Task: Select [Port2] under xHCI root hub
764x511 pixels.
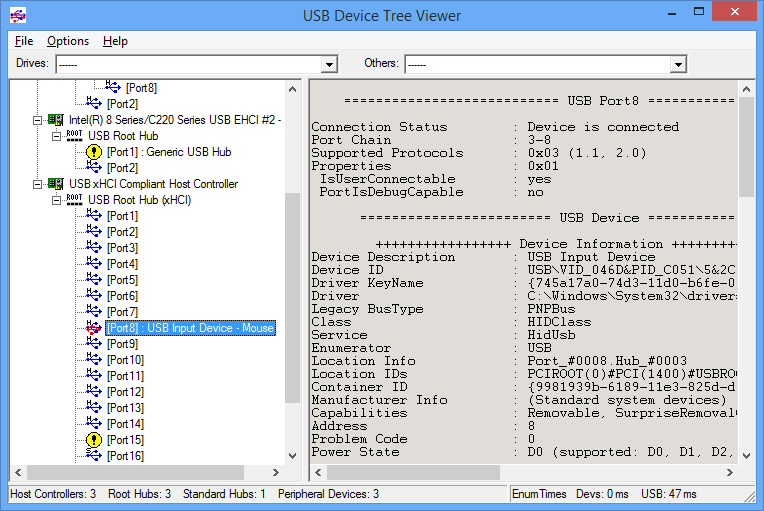Action: click(x=122, y=232)
